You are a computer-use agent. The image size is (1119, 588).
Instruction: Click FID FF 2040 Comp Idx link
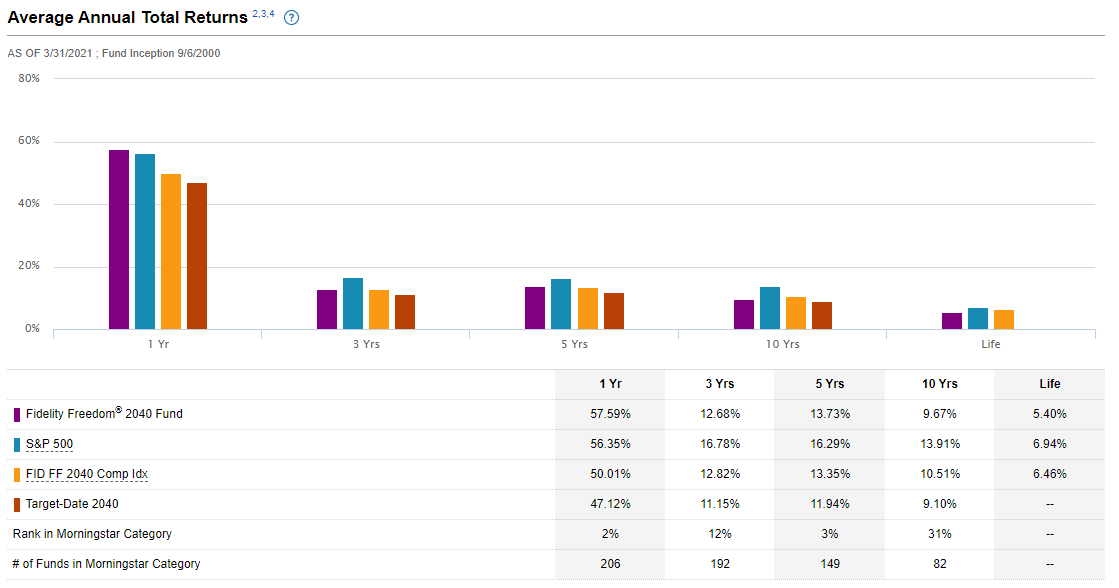click(x=87, y=474)
